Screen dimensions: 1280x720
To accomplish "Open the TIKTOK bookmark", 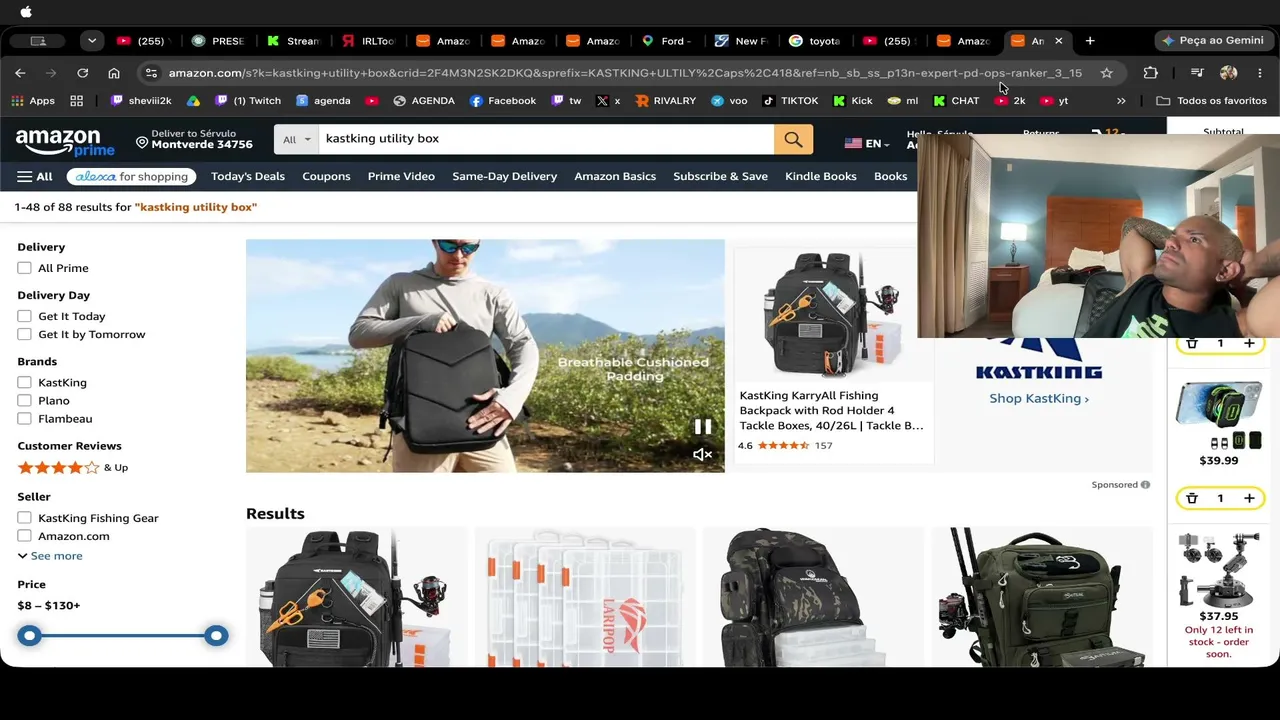I will (x=790, y=101).
